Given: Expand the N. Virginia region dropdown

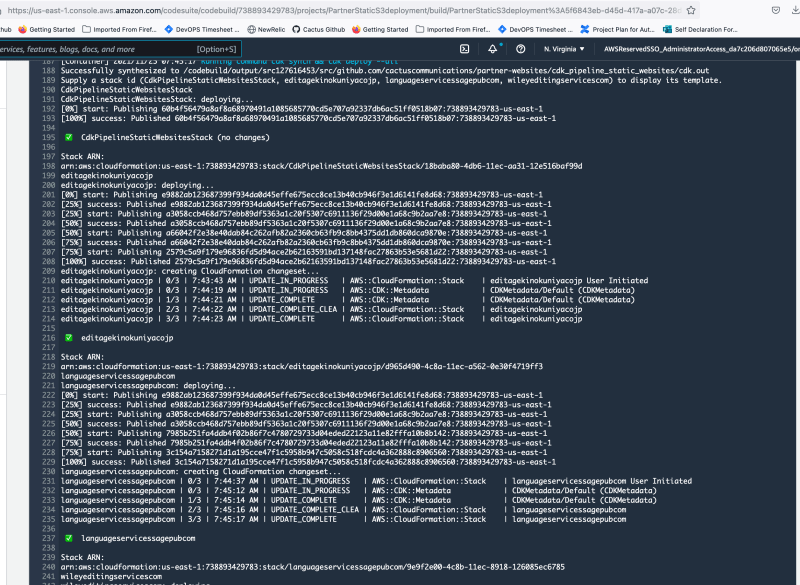Looking at the screenshot, I should tap(564, 49).
